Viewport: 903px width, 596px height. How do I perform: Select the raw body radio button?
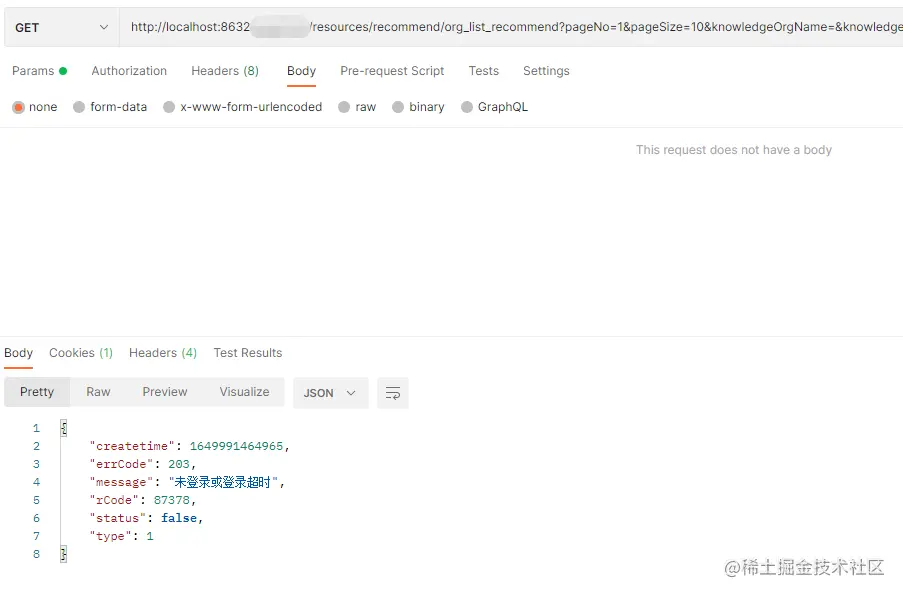[344, 107]
